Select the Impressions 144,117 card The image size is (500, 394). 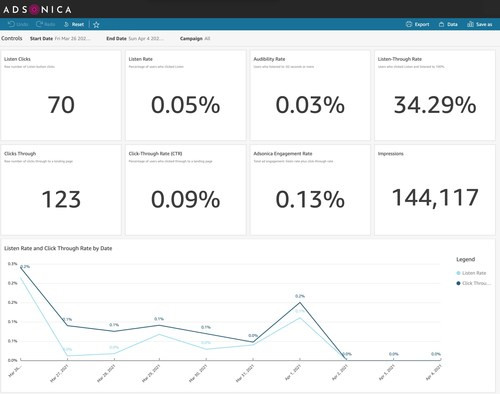pyautogui.click(x=435, y=190)
